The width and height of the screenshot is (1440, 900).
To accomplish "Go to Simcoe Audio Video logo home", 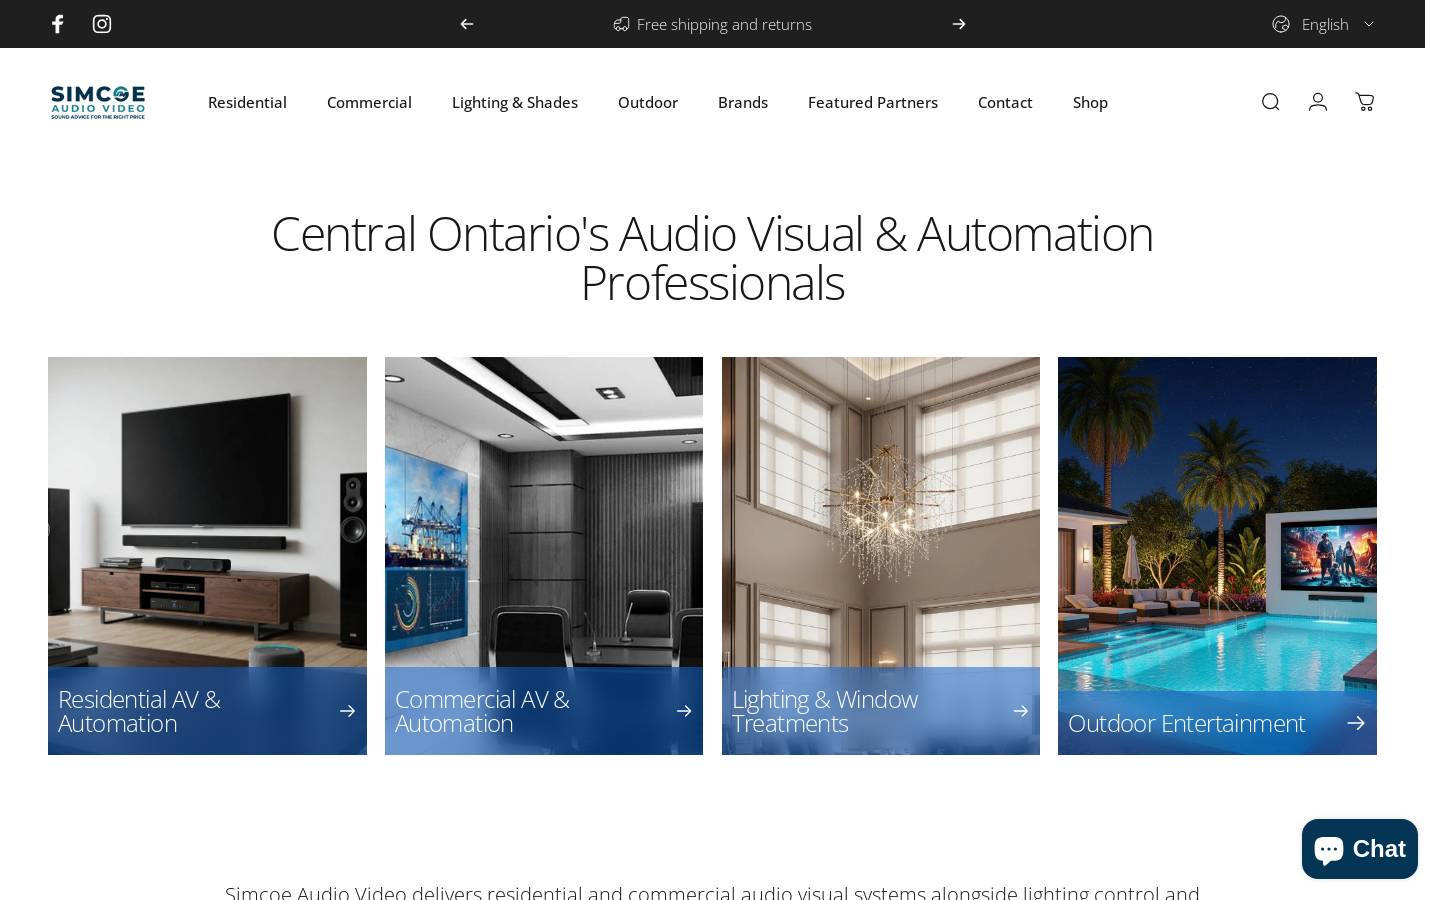I will 98,102.
